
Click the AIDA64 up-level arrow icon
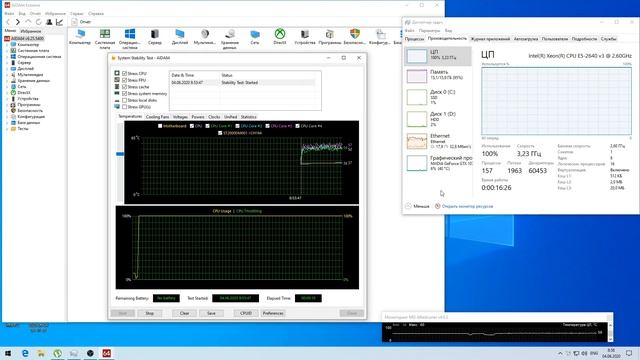28,22
